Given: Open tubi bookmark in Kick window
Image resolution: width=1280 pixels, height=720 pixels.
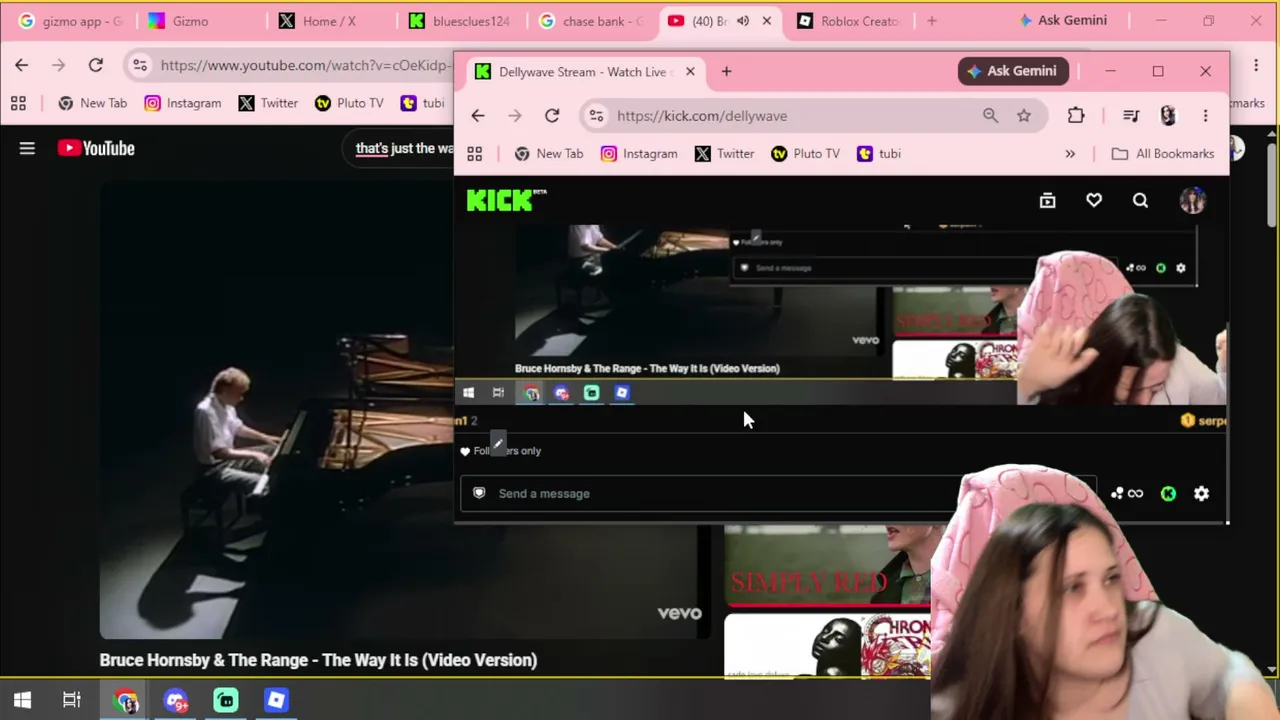Looking at the screenshot, I should click(879, 154).
